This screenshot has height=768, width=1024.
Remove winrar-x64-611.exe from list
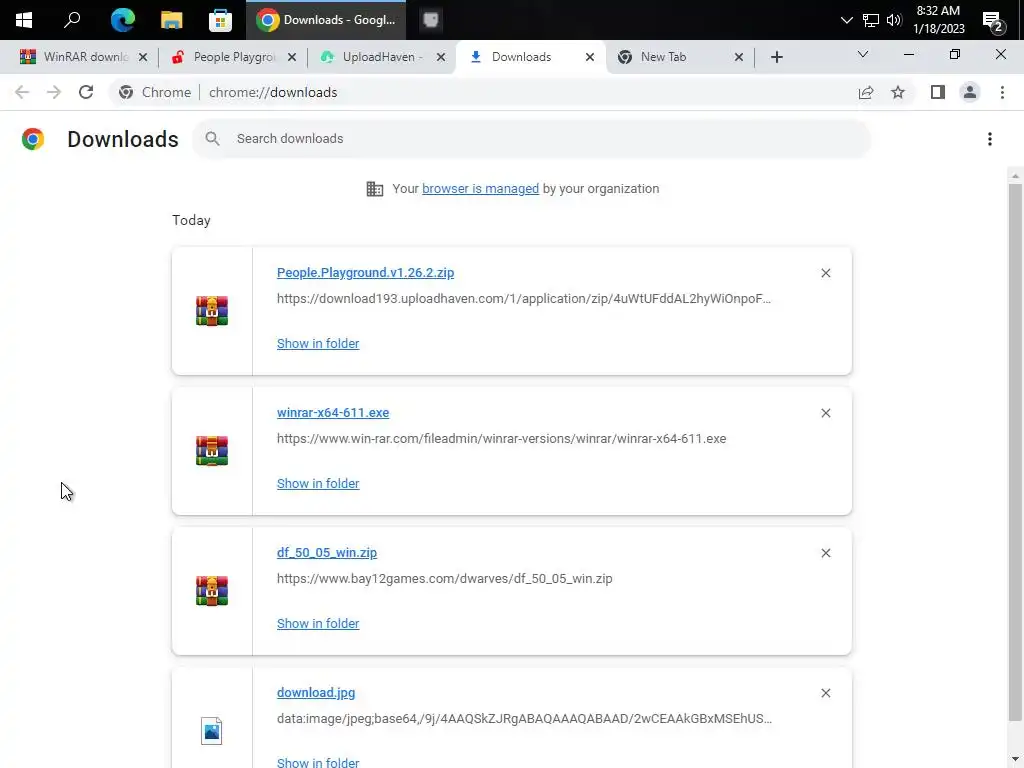(x=825, y=413)
